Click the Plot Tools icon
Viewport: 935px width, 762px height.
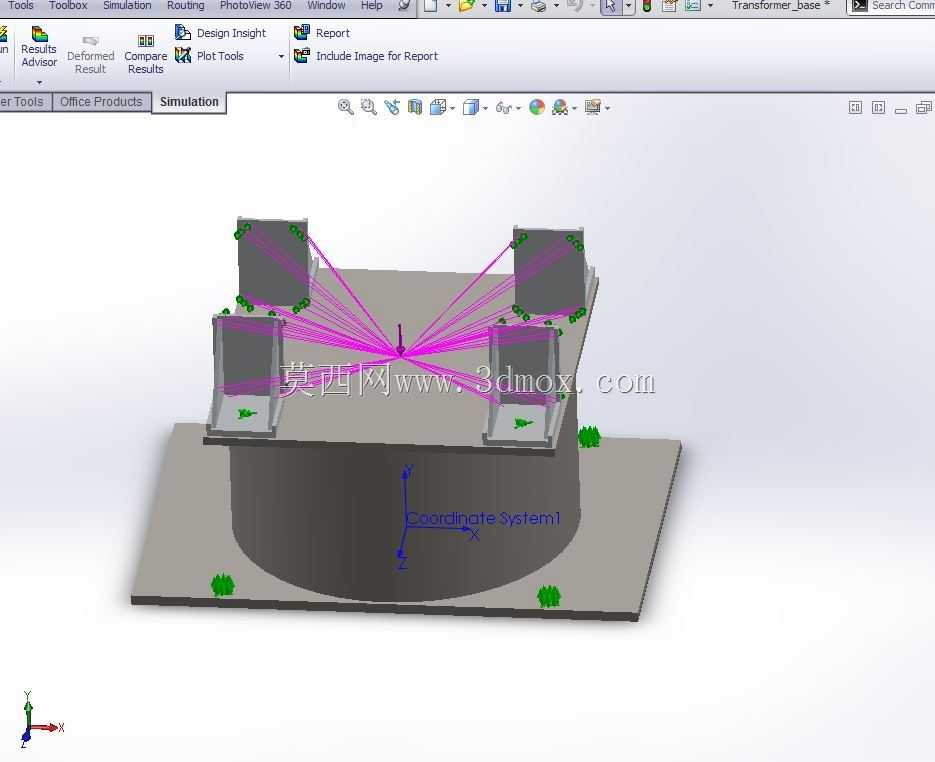point(183,55)
